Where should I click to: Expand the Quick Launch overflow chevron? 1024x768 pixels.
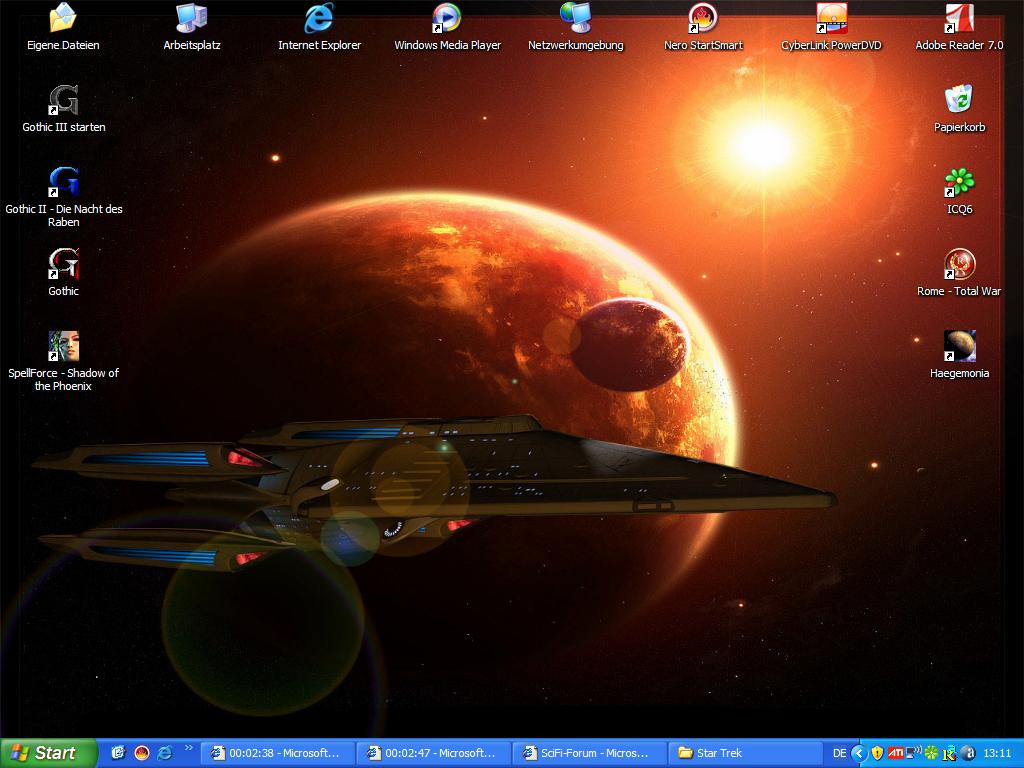click(x=188, y=748)
